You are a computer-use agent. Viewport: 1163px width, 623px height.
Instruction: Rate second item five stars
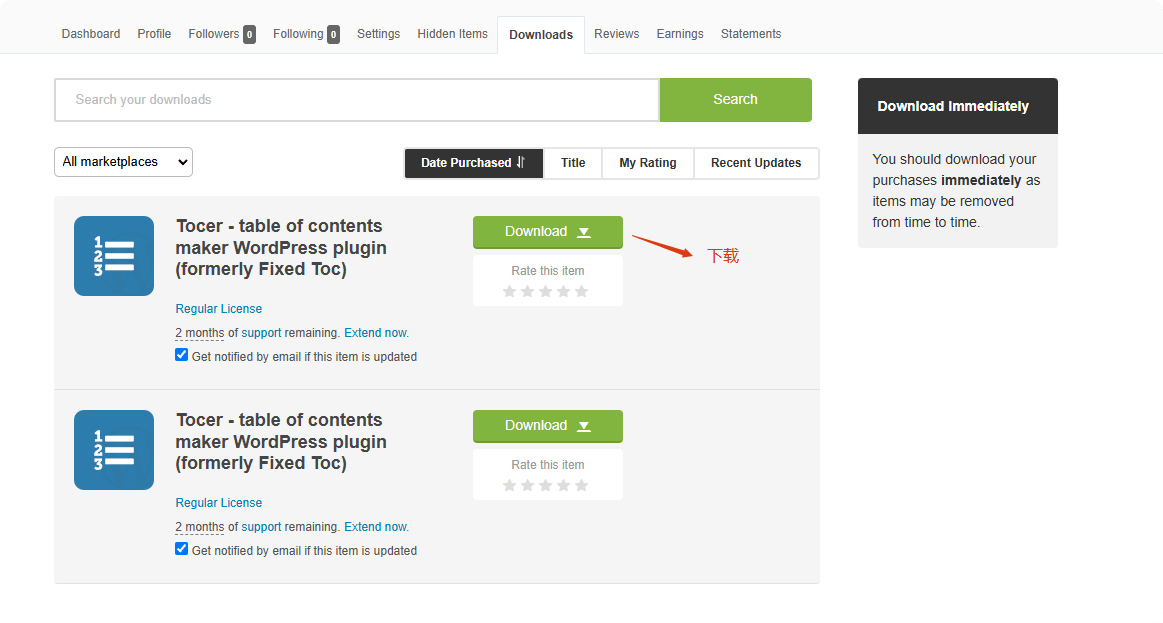pyautogui.click(x=582, y=485)
